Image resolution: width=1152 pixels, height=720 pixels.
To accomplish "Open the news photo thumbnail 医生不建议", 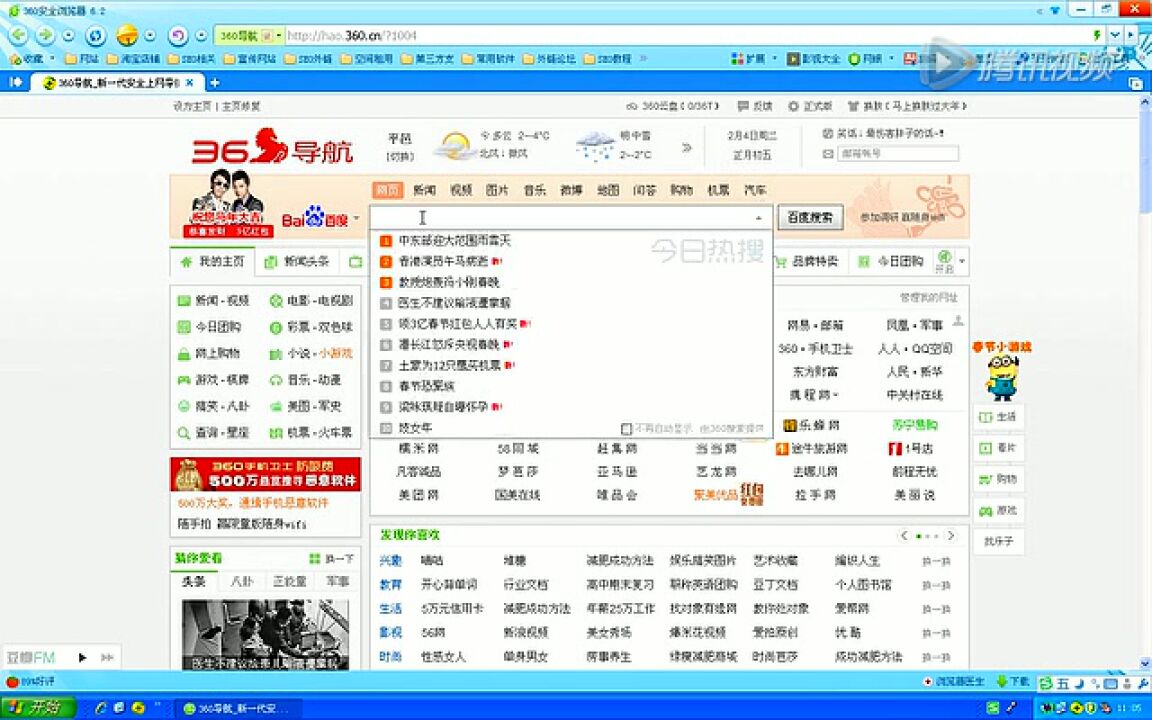I will [x=265, y=635].
